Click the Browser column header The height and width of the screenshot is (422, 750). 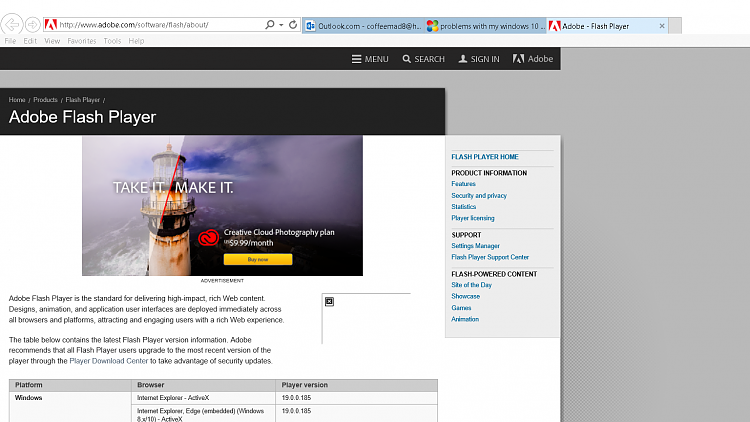click(x=203, y=385)
